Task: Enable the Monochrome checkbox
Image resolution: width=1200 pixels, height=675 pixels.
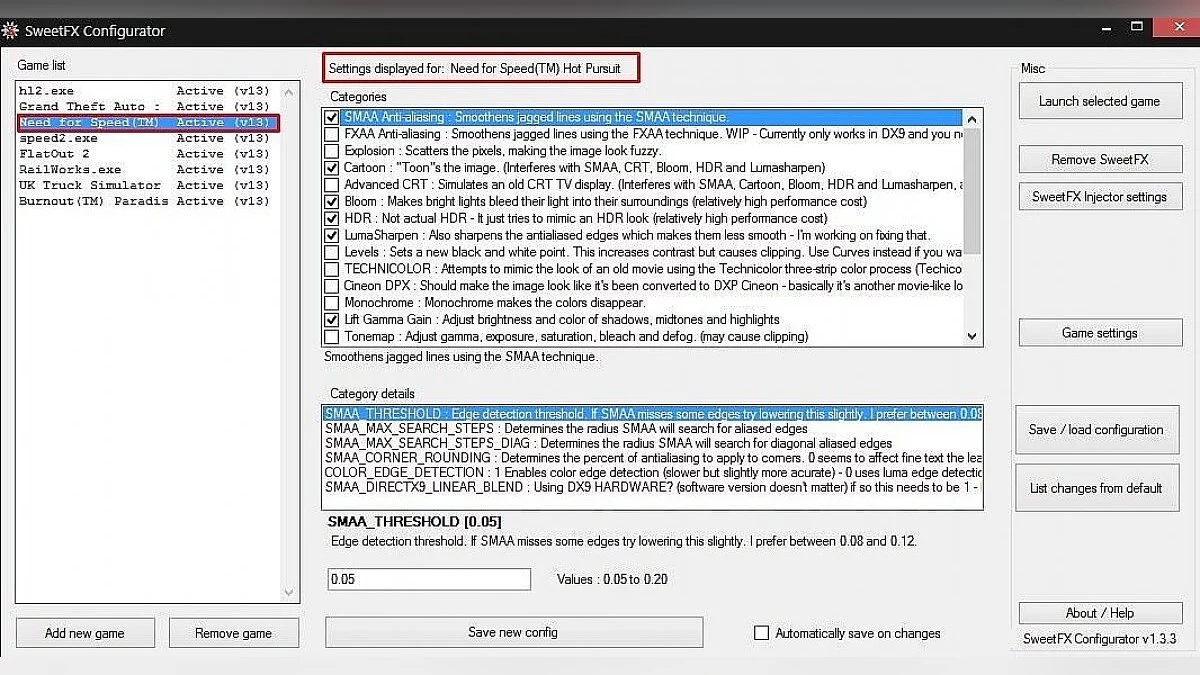Action: (332, 302)
